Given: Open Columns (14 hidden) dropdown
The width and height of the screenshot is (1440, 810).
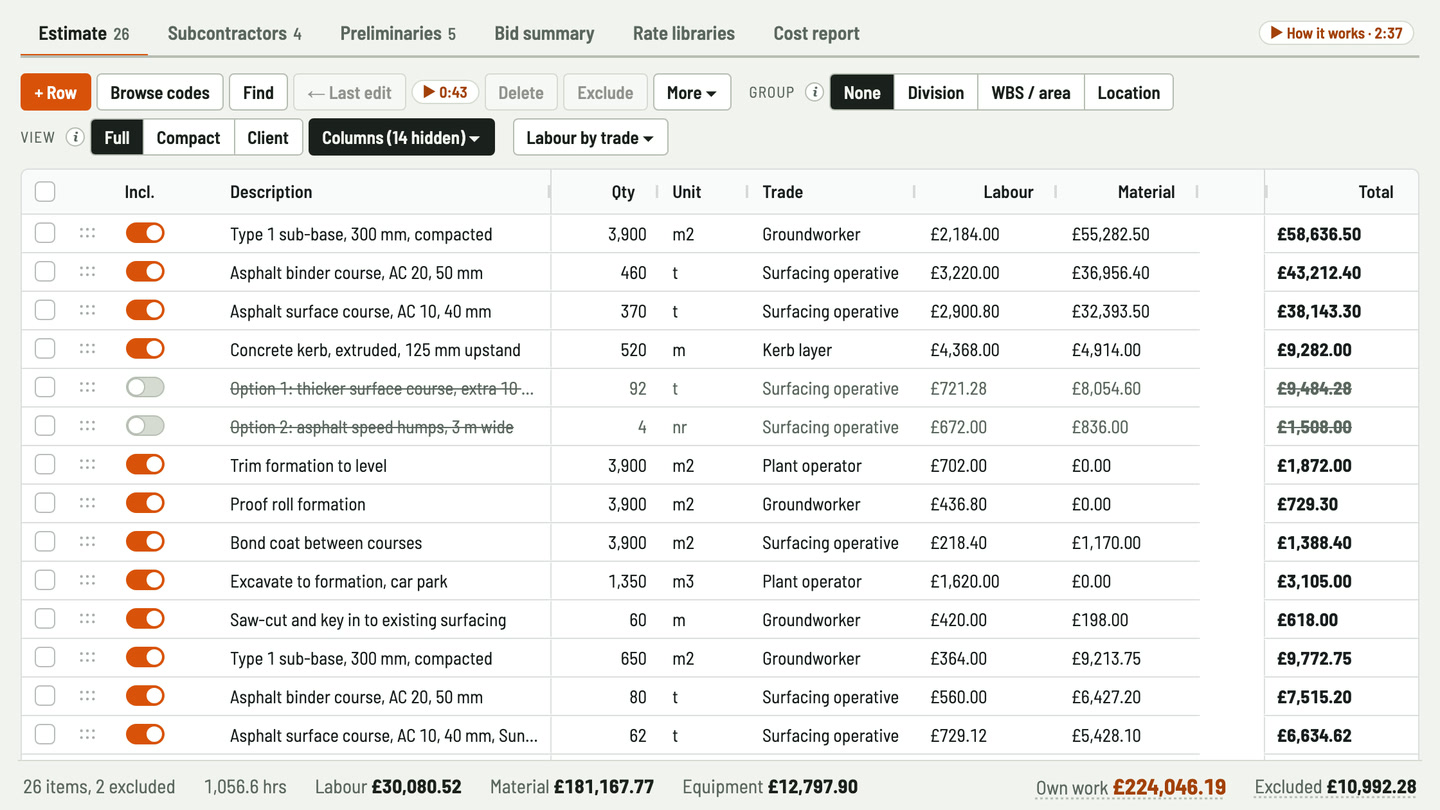Looking at the screenshot, I should (x=401, y=137).
